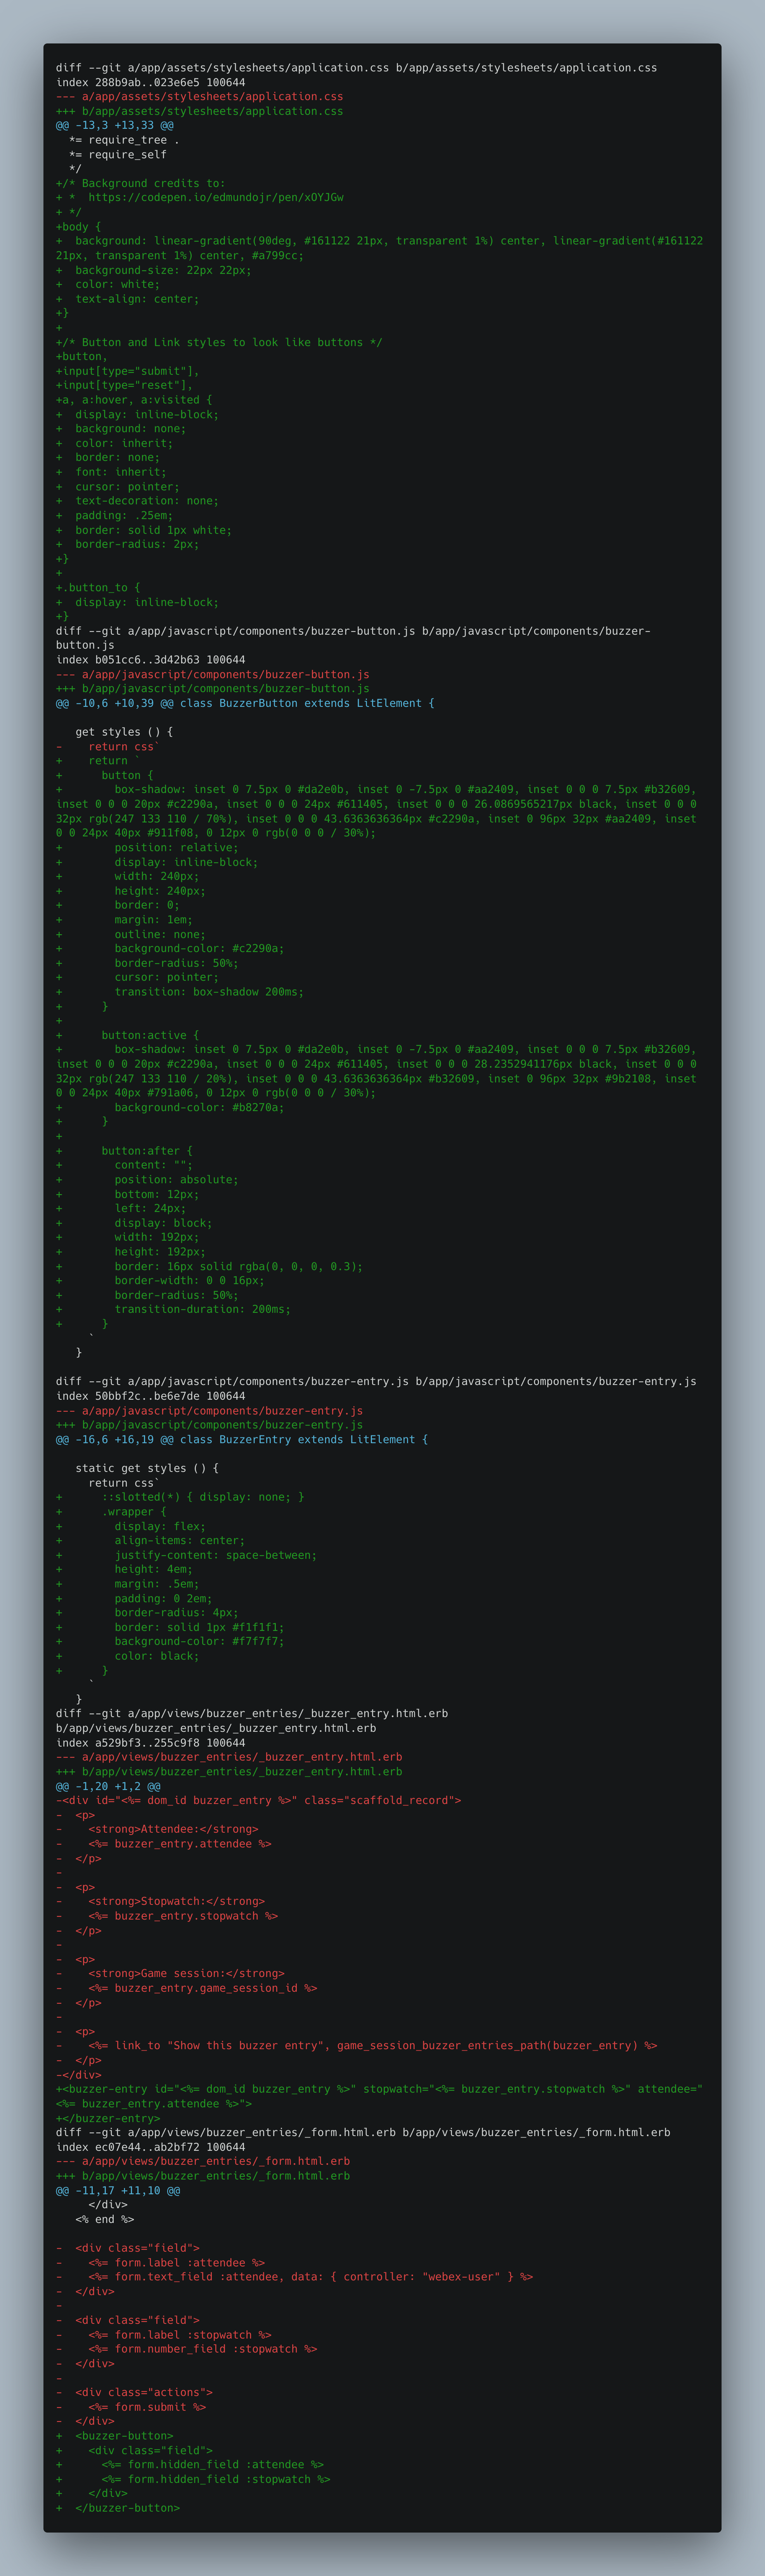Click the "+++ b/app/assets/stylesheets/application.css" line
Viewport: 765px width, 2576px height.
(x=199, y=111)
